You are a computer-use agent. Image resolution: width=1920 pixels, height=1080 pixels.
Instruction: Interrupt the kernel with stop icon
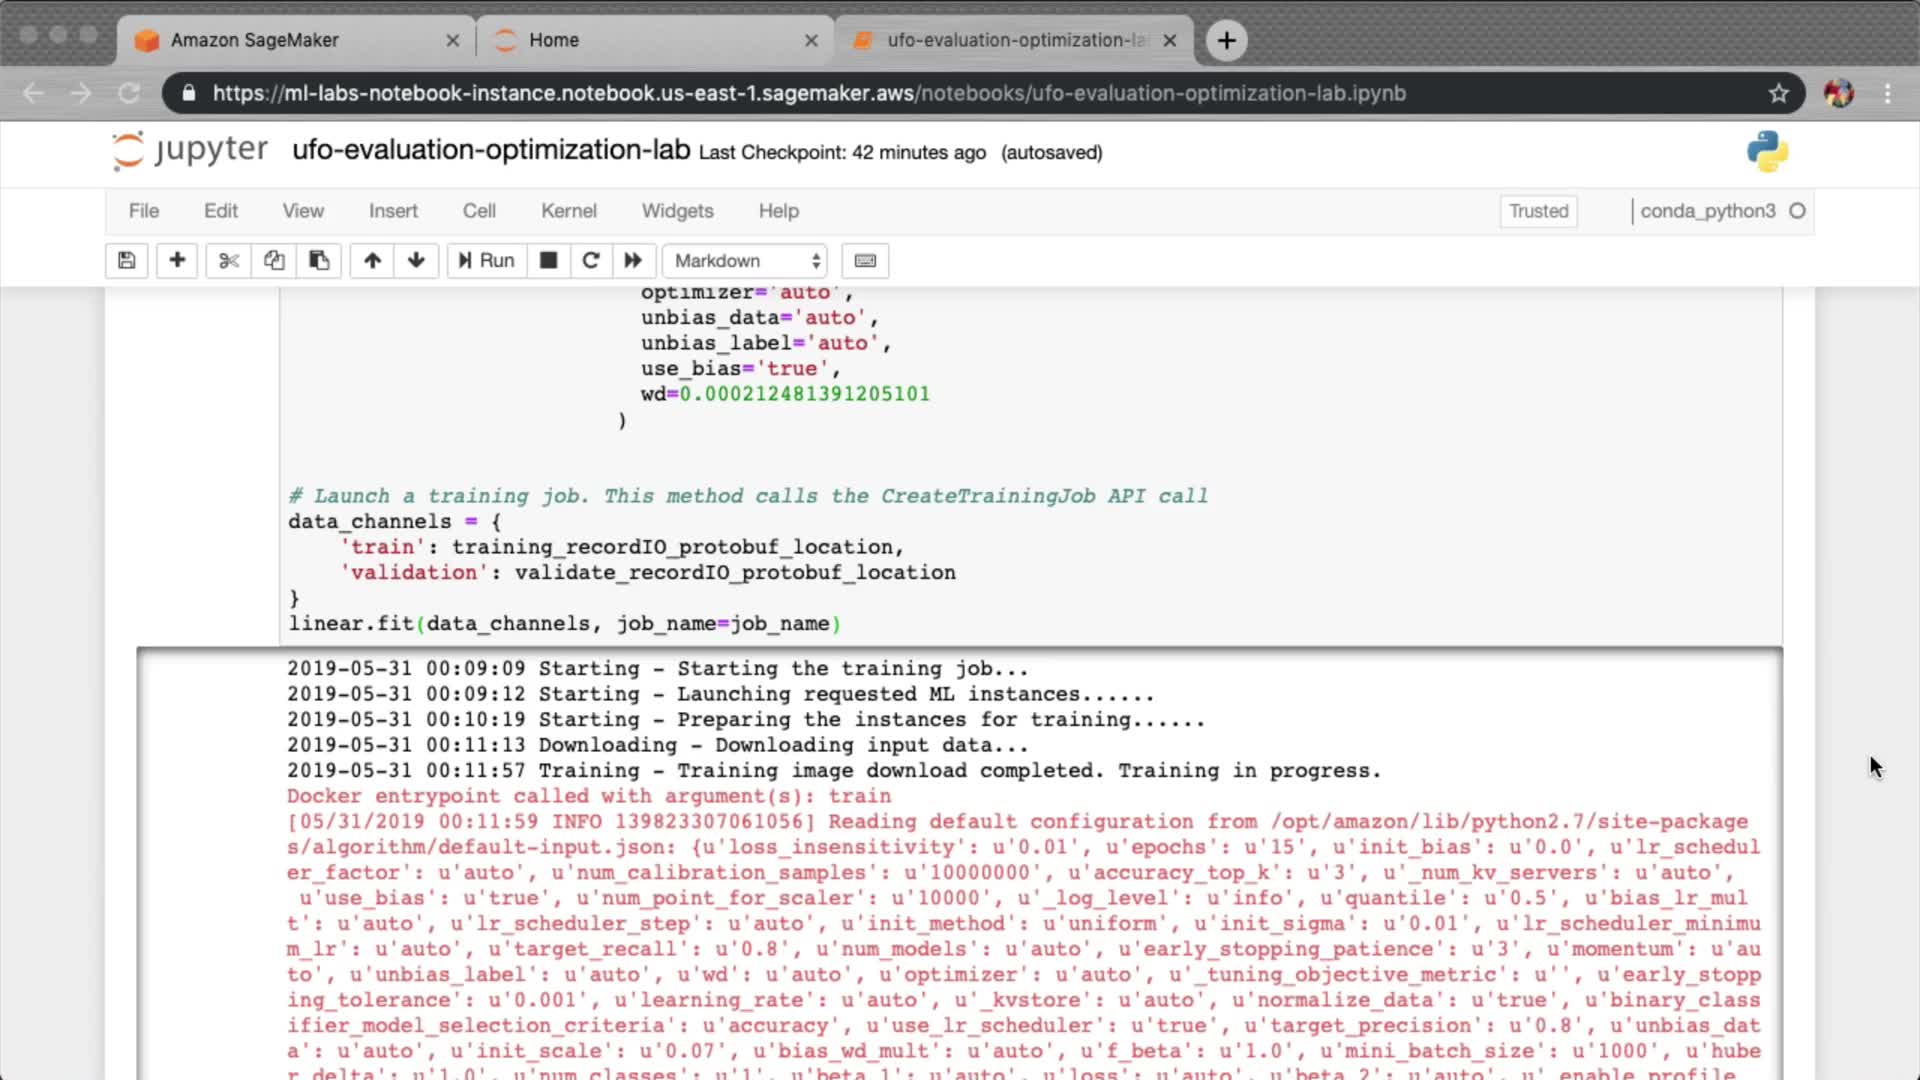click(x=548, y=261)
